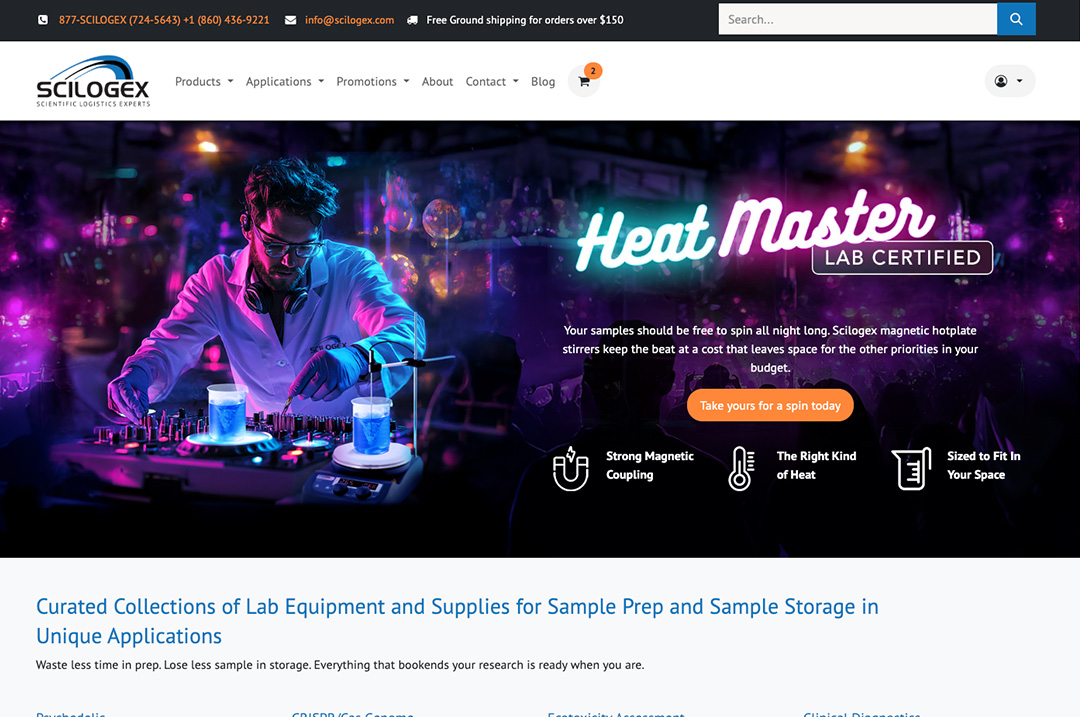1080x717 pixels.
Task: Click the envelope email icon
Action: click(291, 20)
